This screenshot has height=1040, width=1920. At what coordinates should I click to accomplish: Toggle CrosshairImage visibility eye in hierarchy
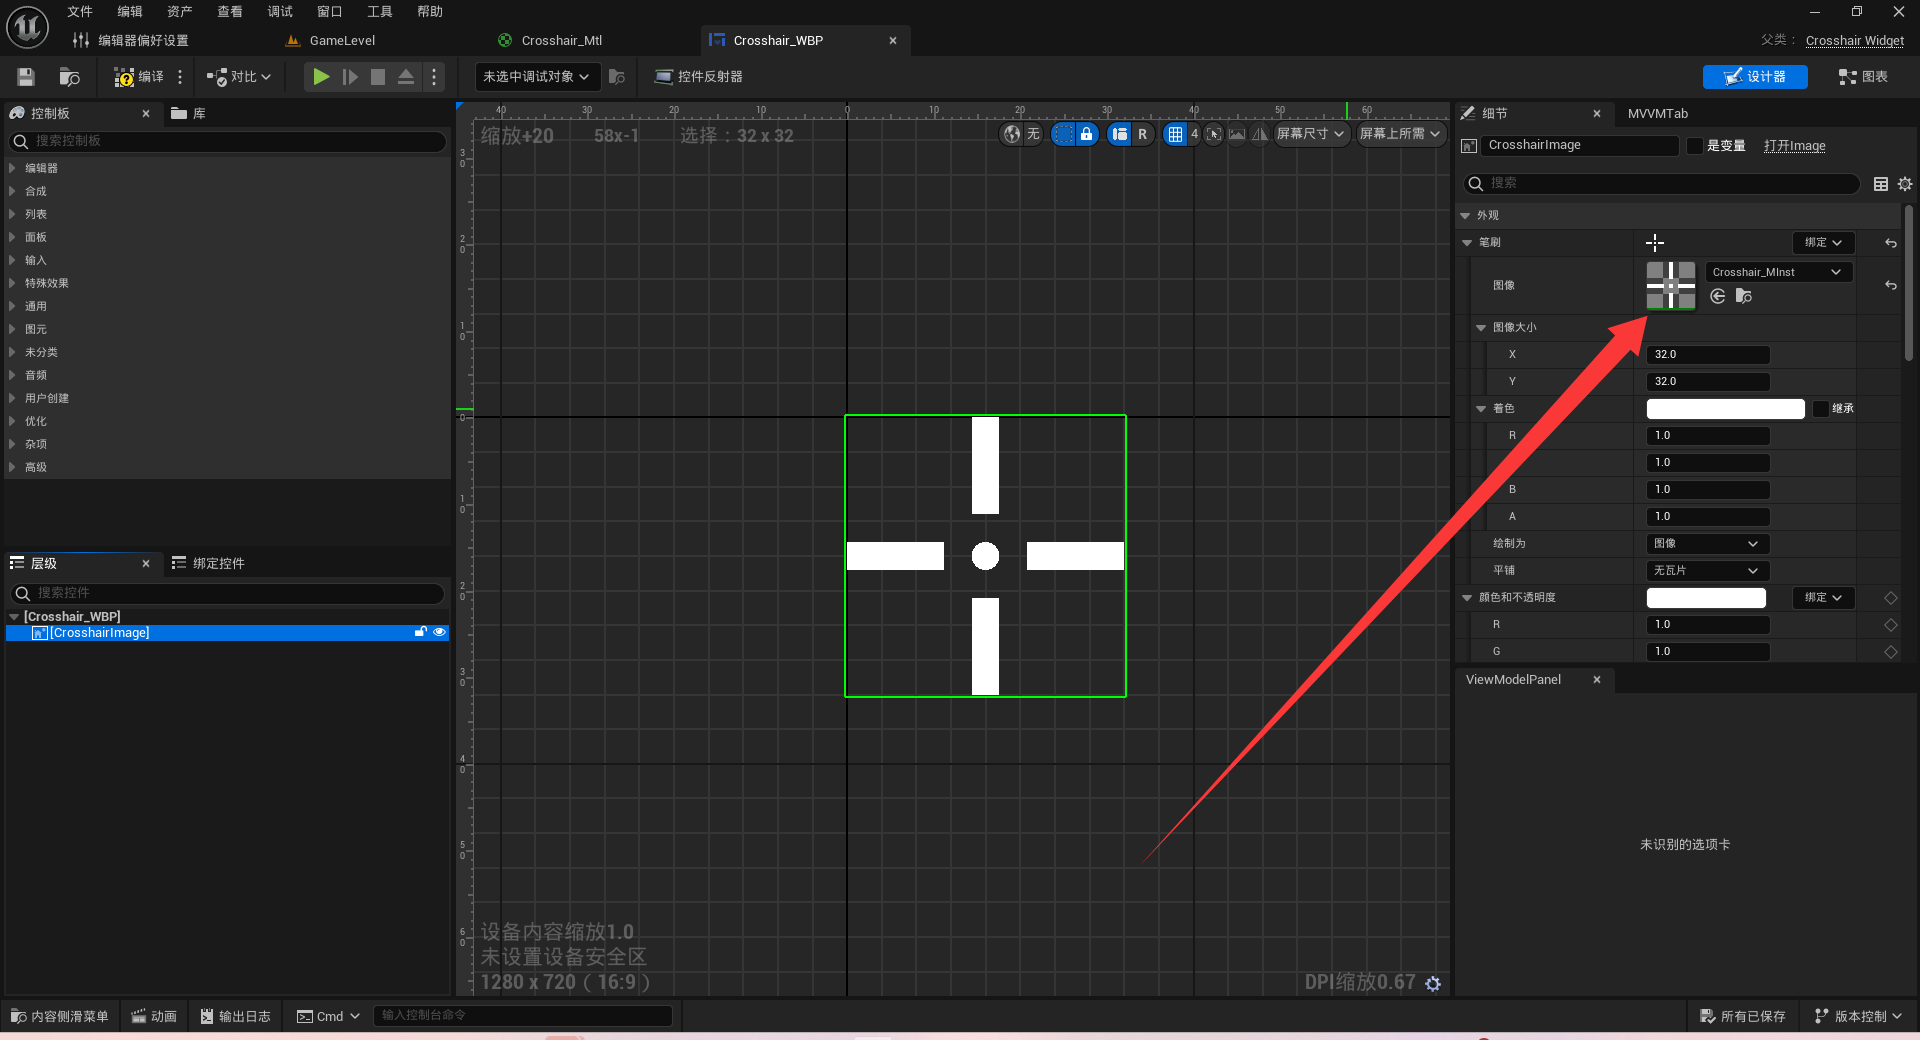point(439,632)
